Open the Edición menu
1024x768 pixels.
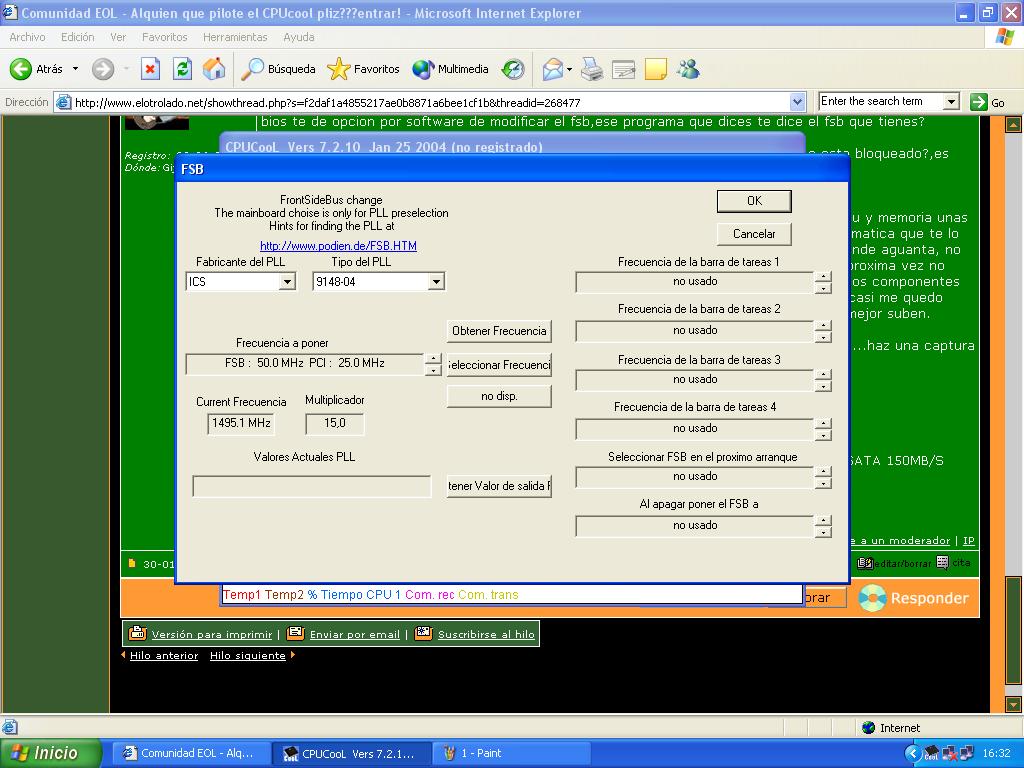(x=78, y=37)
